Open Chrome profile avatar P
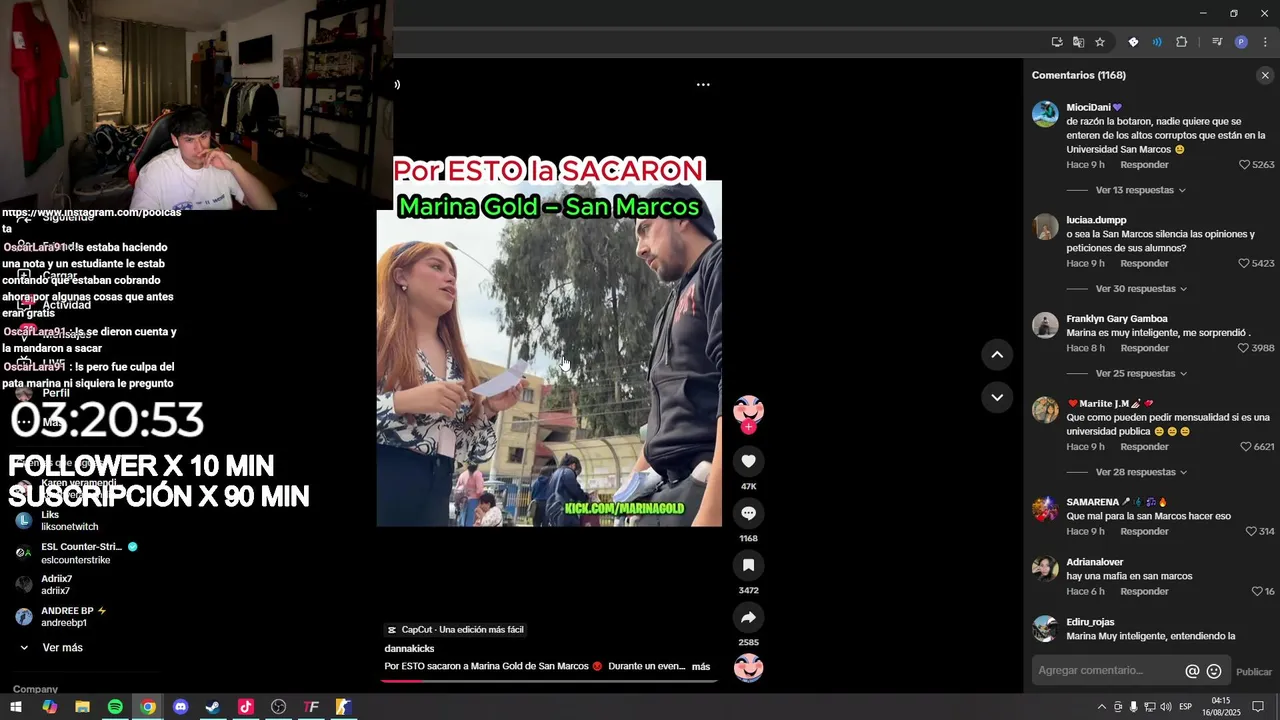Screen dimensions: 1280x720 [1241, 42]
